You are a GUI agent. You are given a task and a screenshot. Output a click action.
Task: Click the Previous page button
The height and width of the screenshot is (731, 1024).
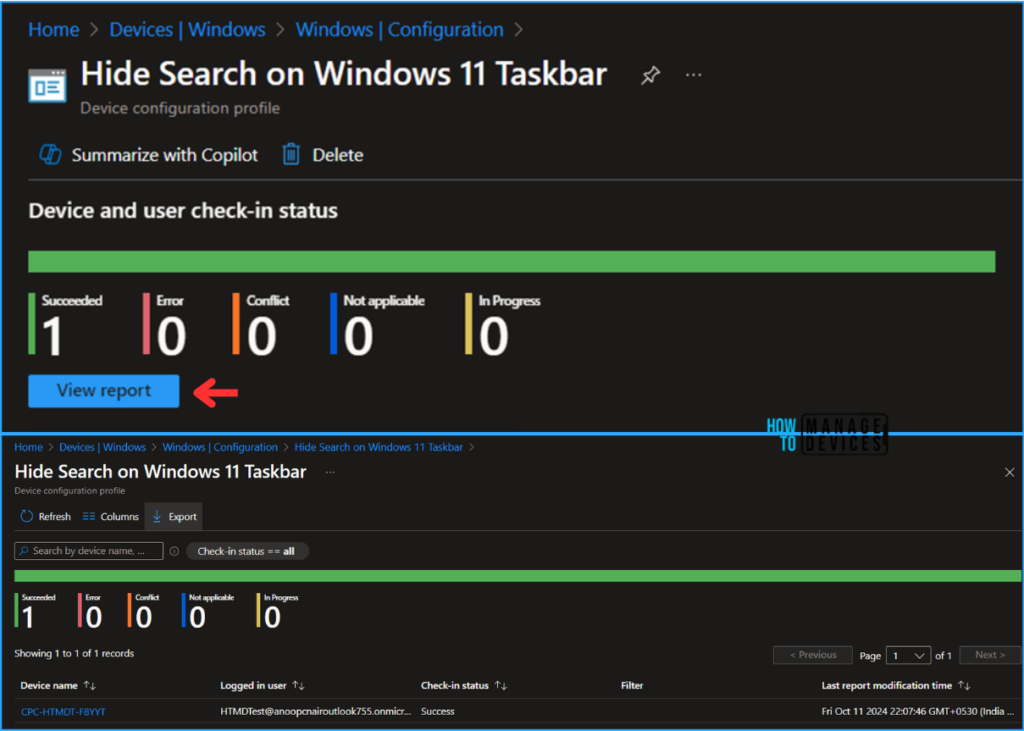click(x=813, y=655)
